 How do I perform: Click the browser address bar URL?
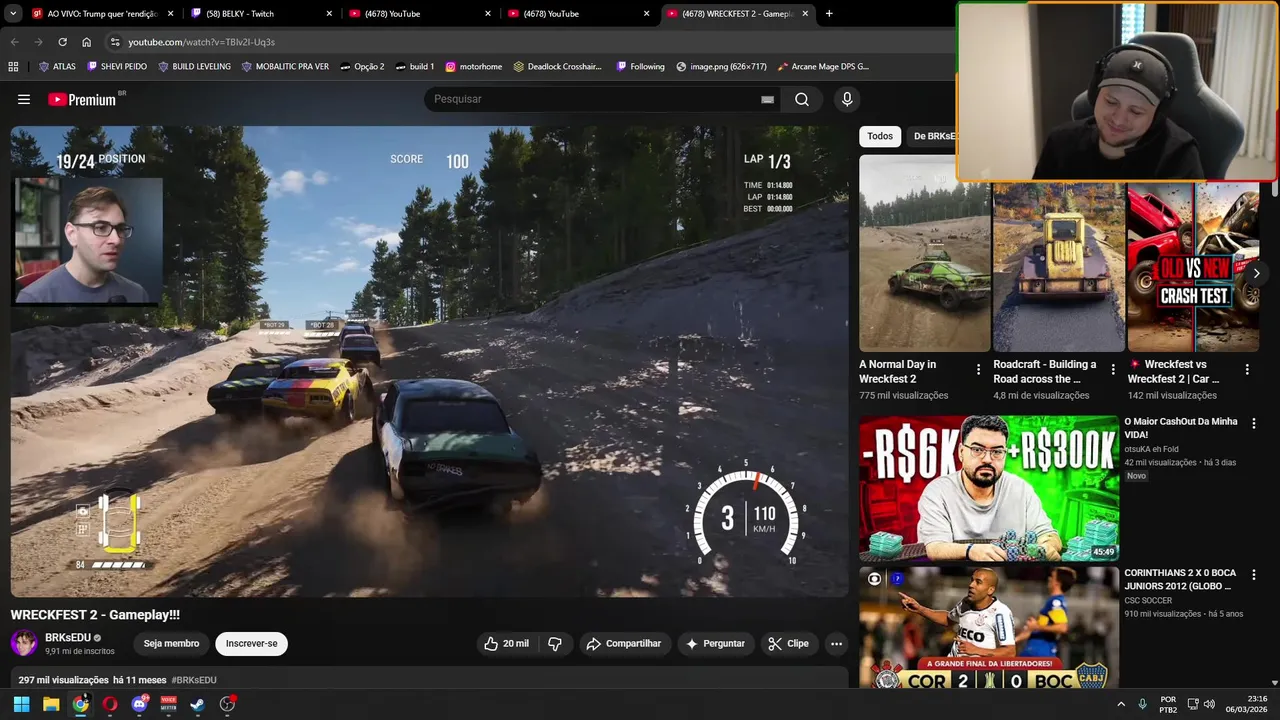tap(201, 42)
